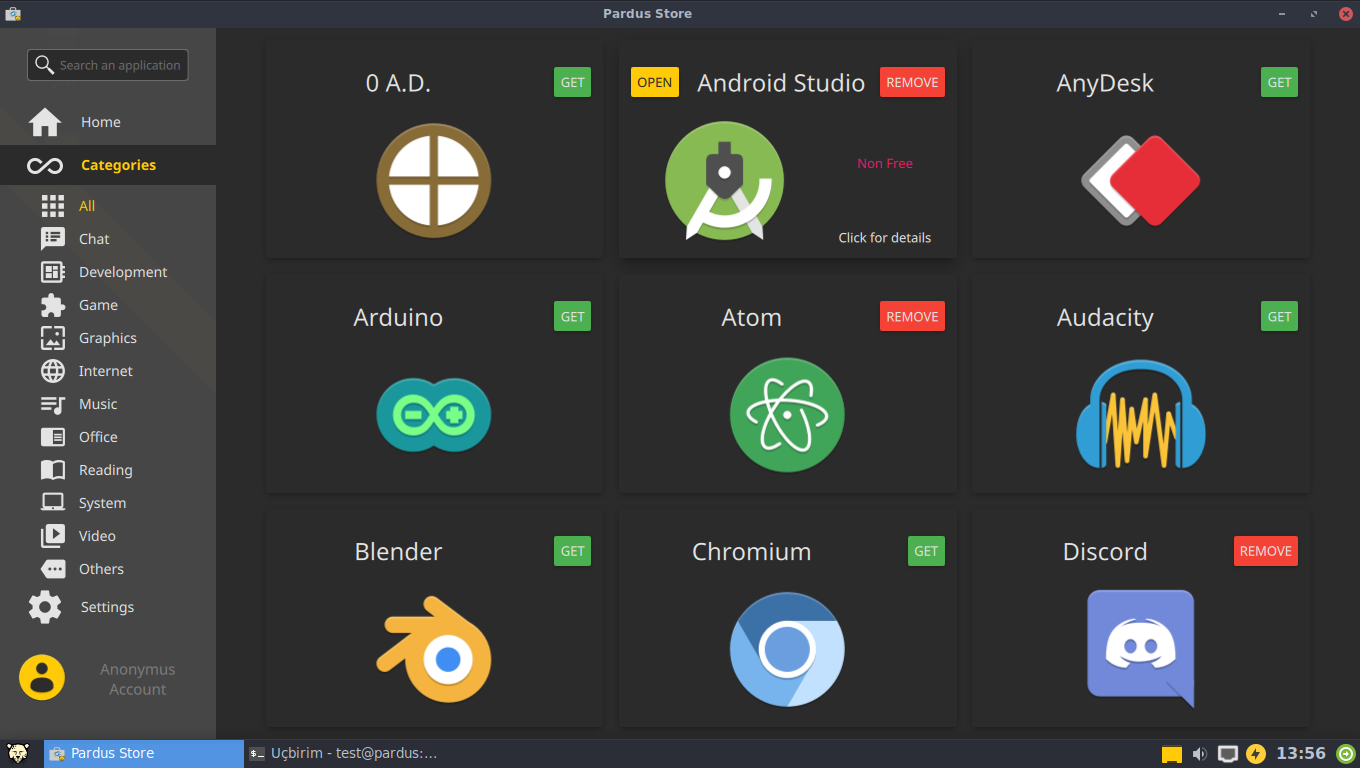The width and height of the screenshot is (1360, 768).
Task: Click the Video play icon
Action: (53, 536)
